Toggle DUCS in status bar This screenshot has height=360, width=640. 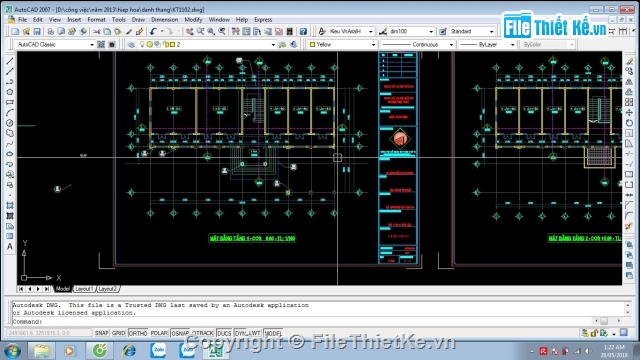tap(224, 333)
